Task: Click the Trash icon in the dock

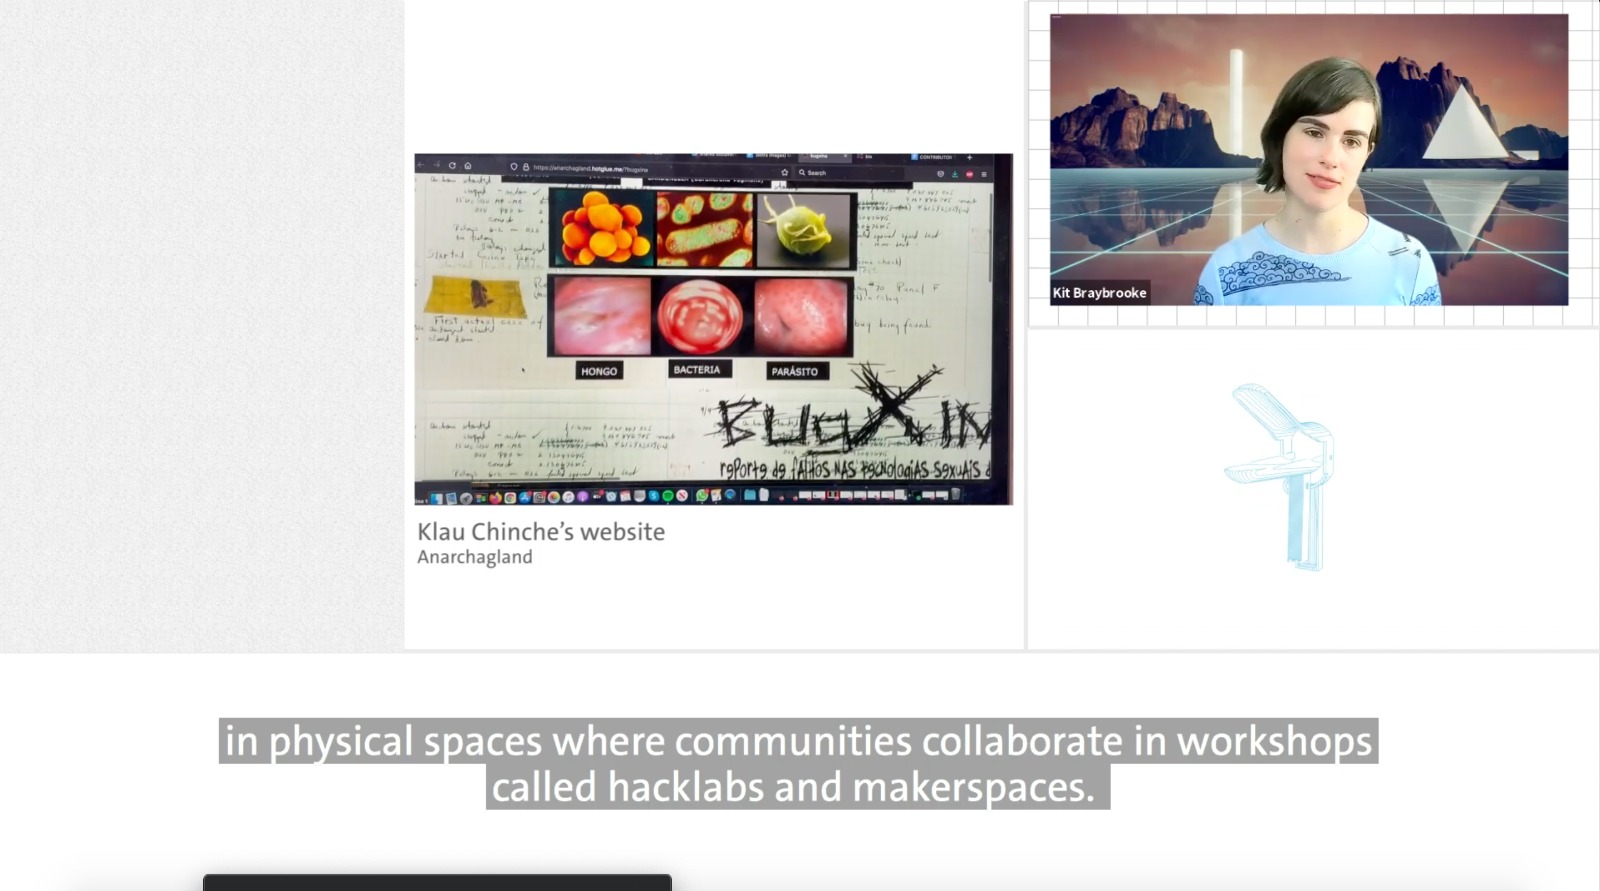Action: [x=956, y=494]
